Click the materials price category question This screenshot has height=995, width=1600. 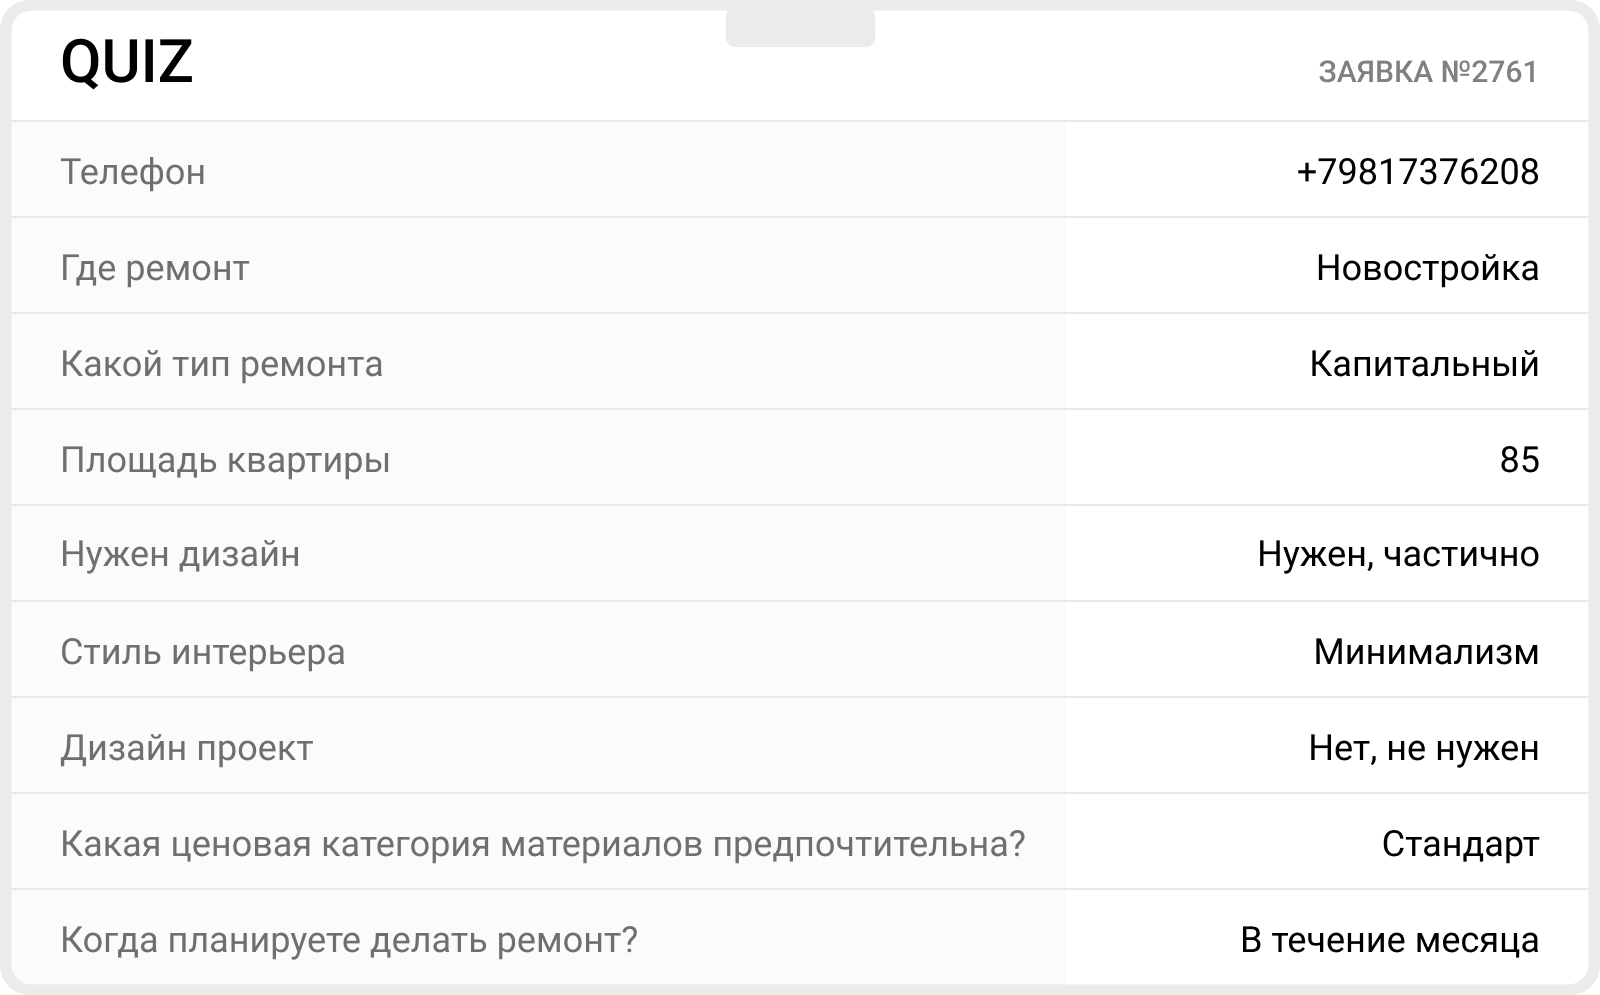(543, 844)
